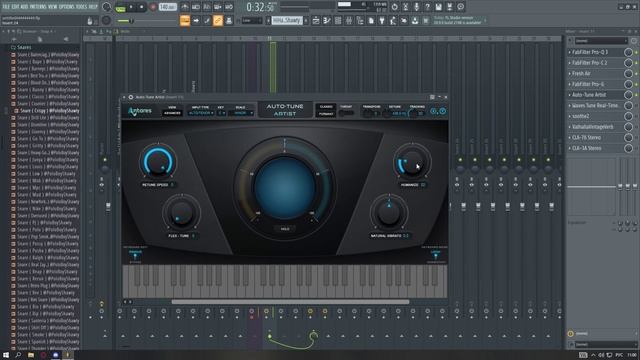The image size is (640, 360).
Task: Click the HUMANIZE knob
Action: tap(412, 162)
